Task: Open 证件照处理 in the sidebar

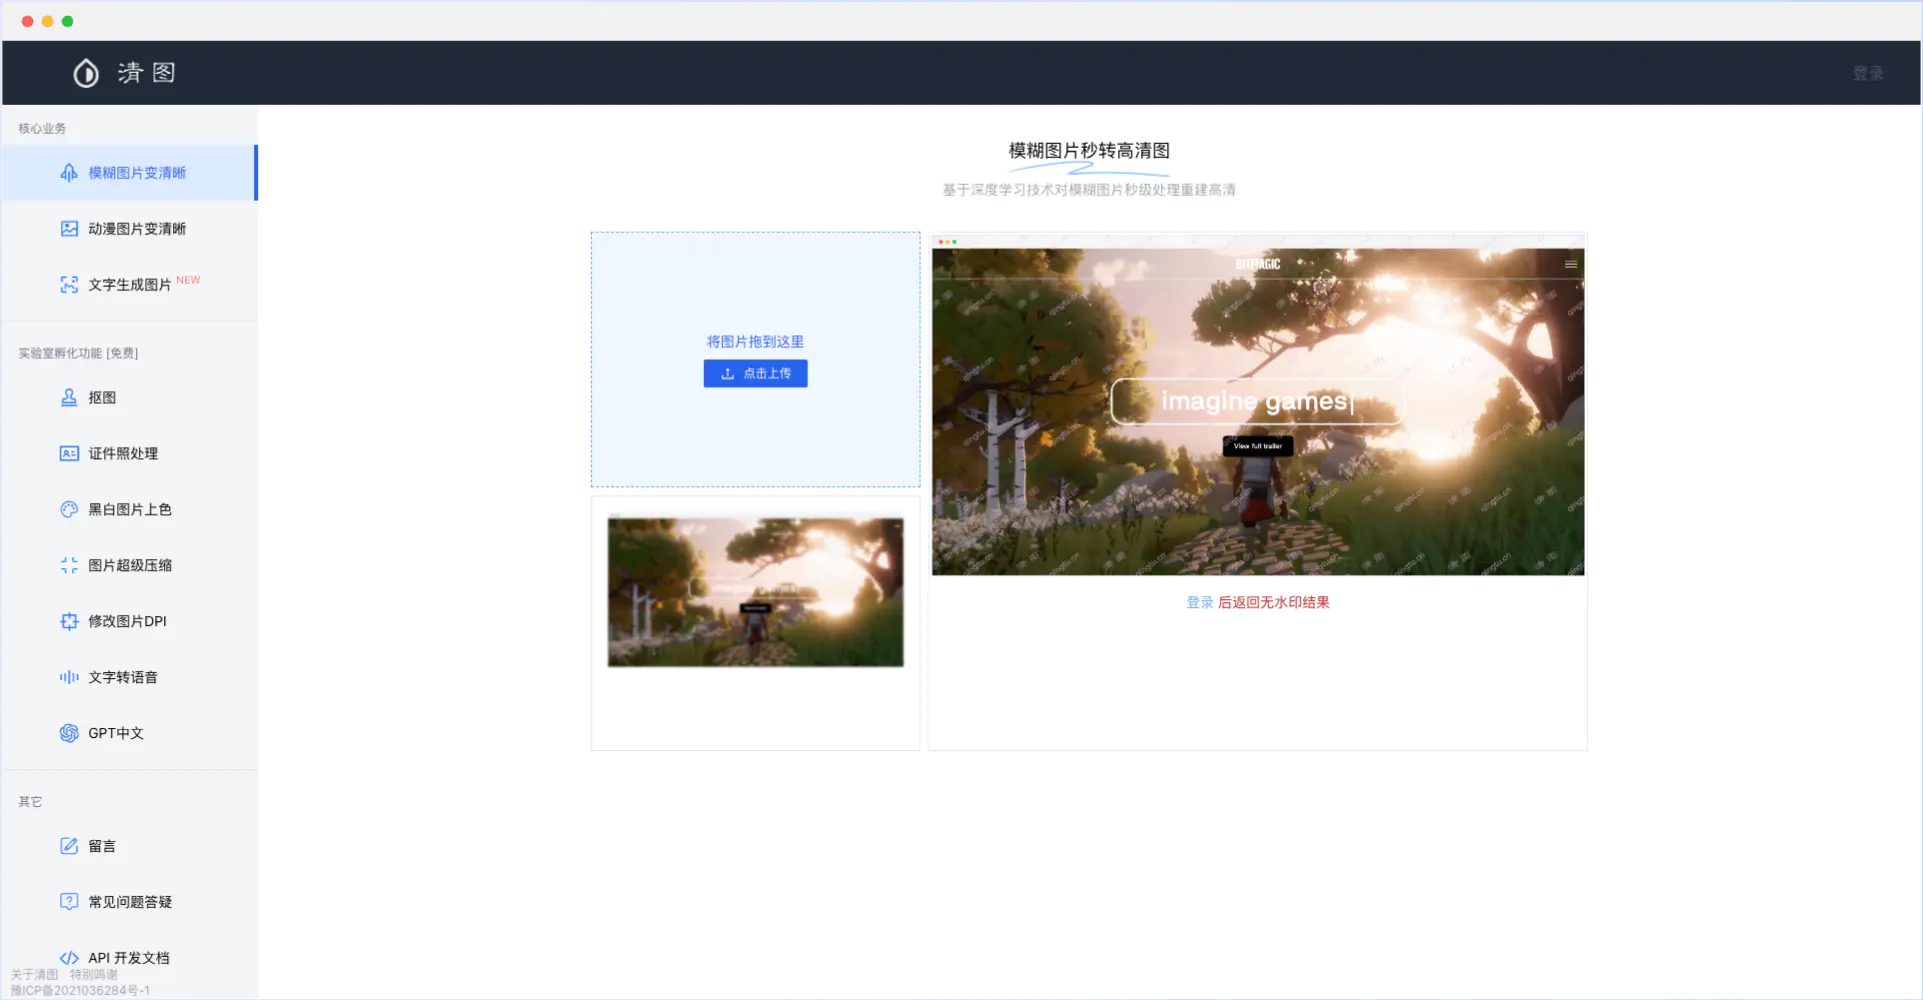Action: [130, 453]
